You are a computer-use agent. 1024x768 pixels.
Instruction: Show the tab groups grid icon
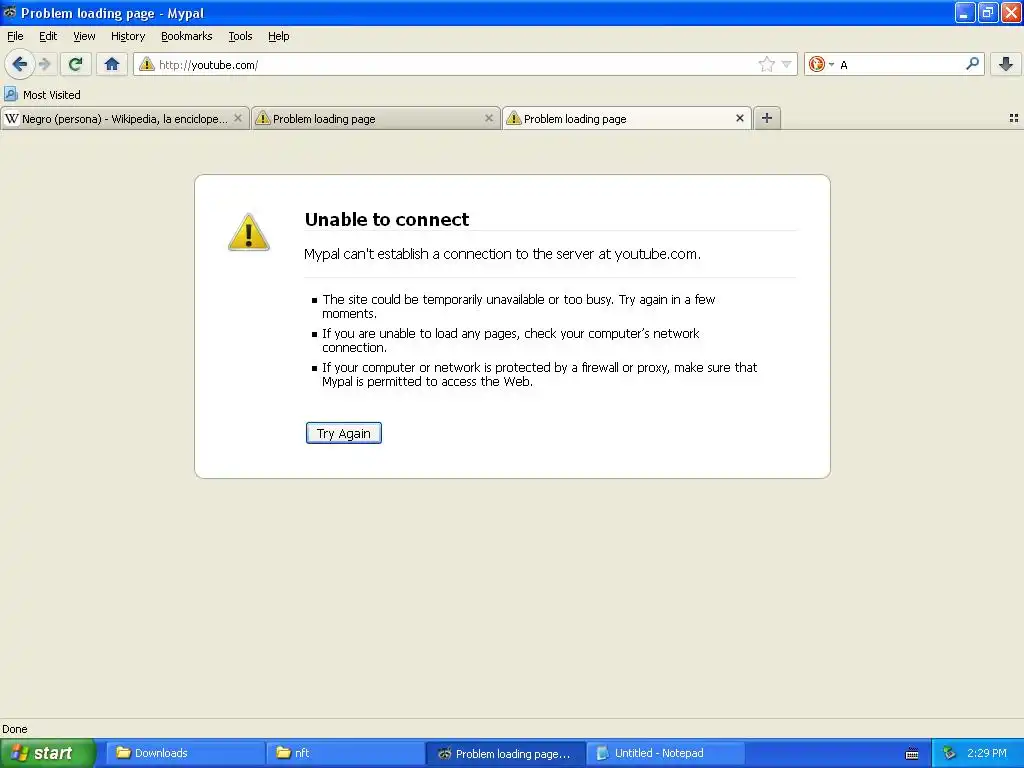click(x=1014, y=118)
